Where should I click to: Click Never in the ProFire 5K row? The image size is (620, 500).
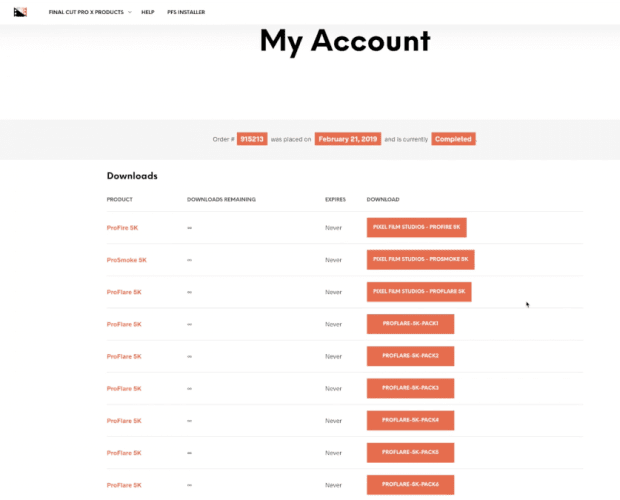pos(333,228)
